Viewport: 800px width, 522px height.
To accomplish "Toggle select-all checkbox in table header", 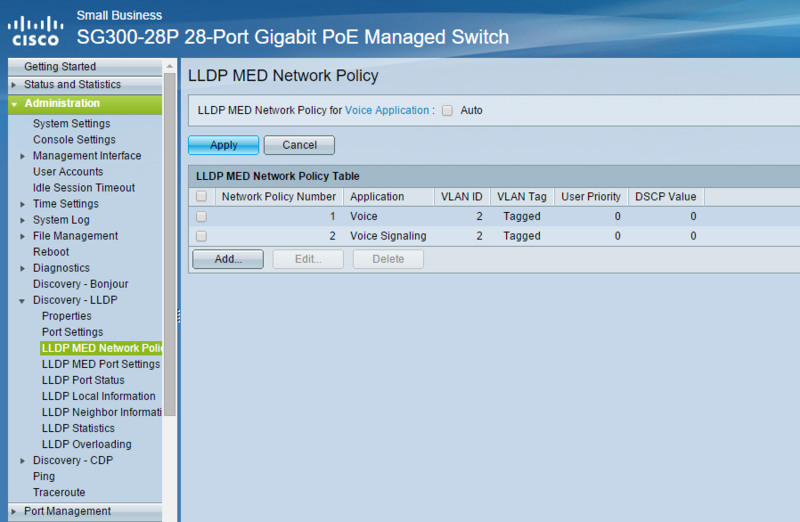I will pos(202,197).
